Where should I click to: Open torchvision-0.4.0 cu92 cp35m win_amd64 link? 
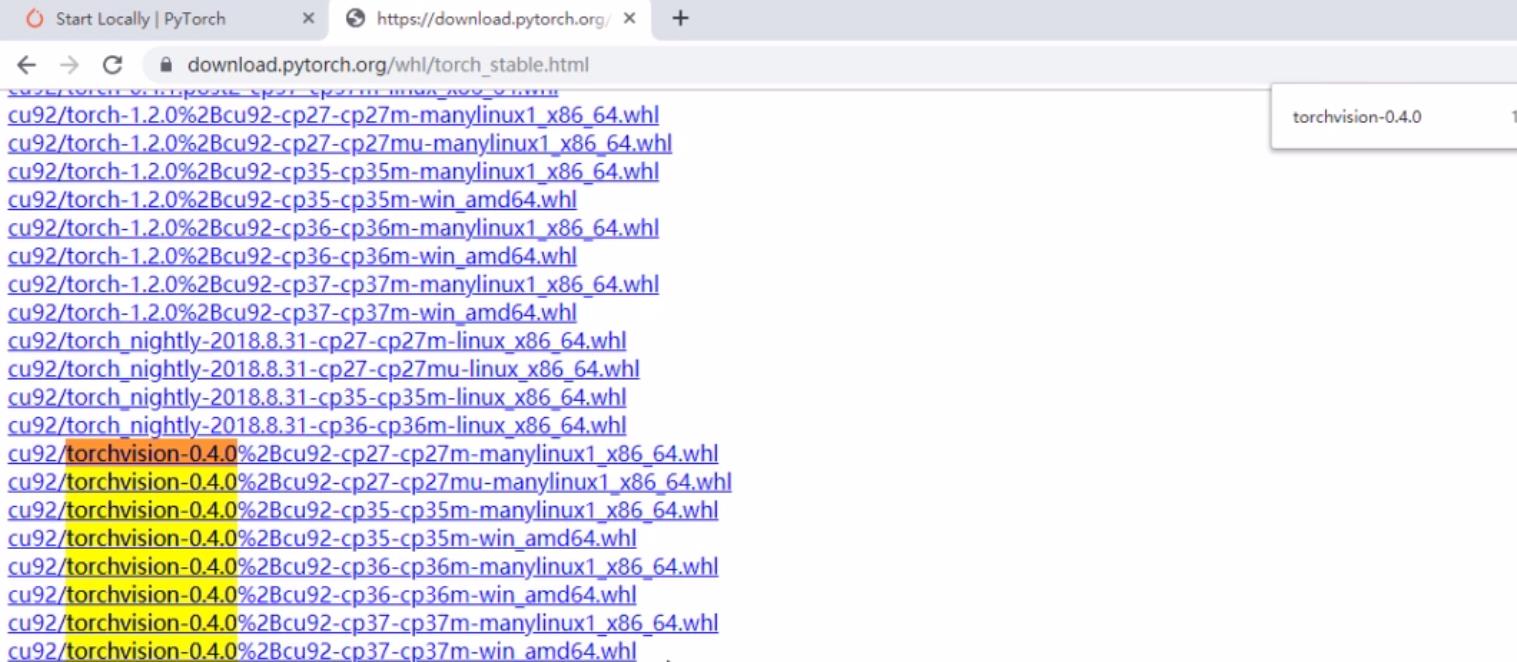pyautogui.click(x=322, y=538)
